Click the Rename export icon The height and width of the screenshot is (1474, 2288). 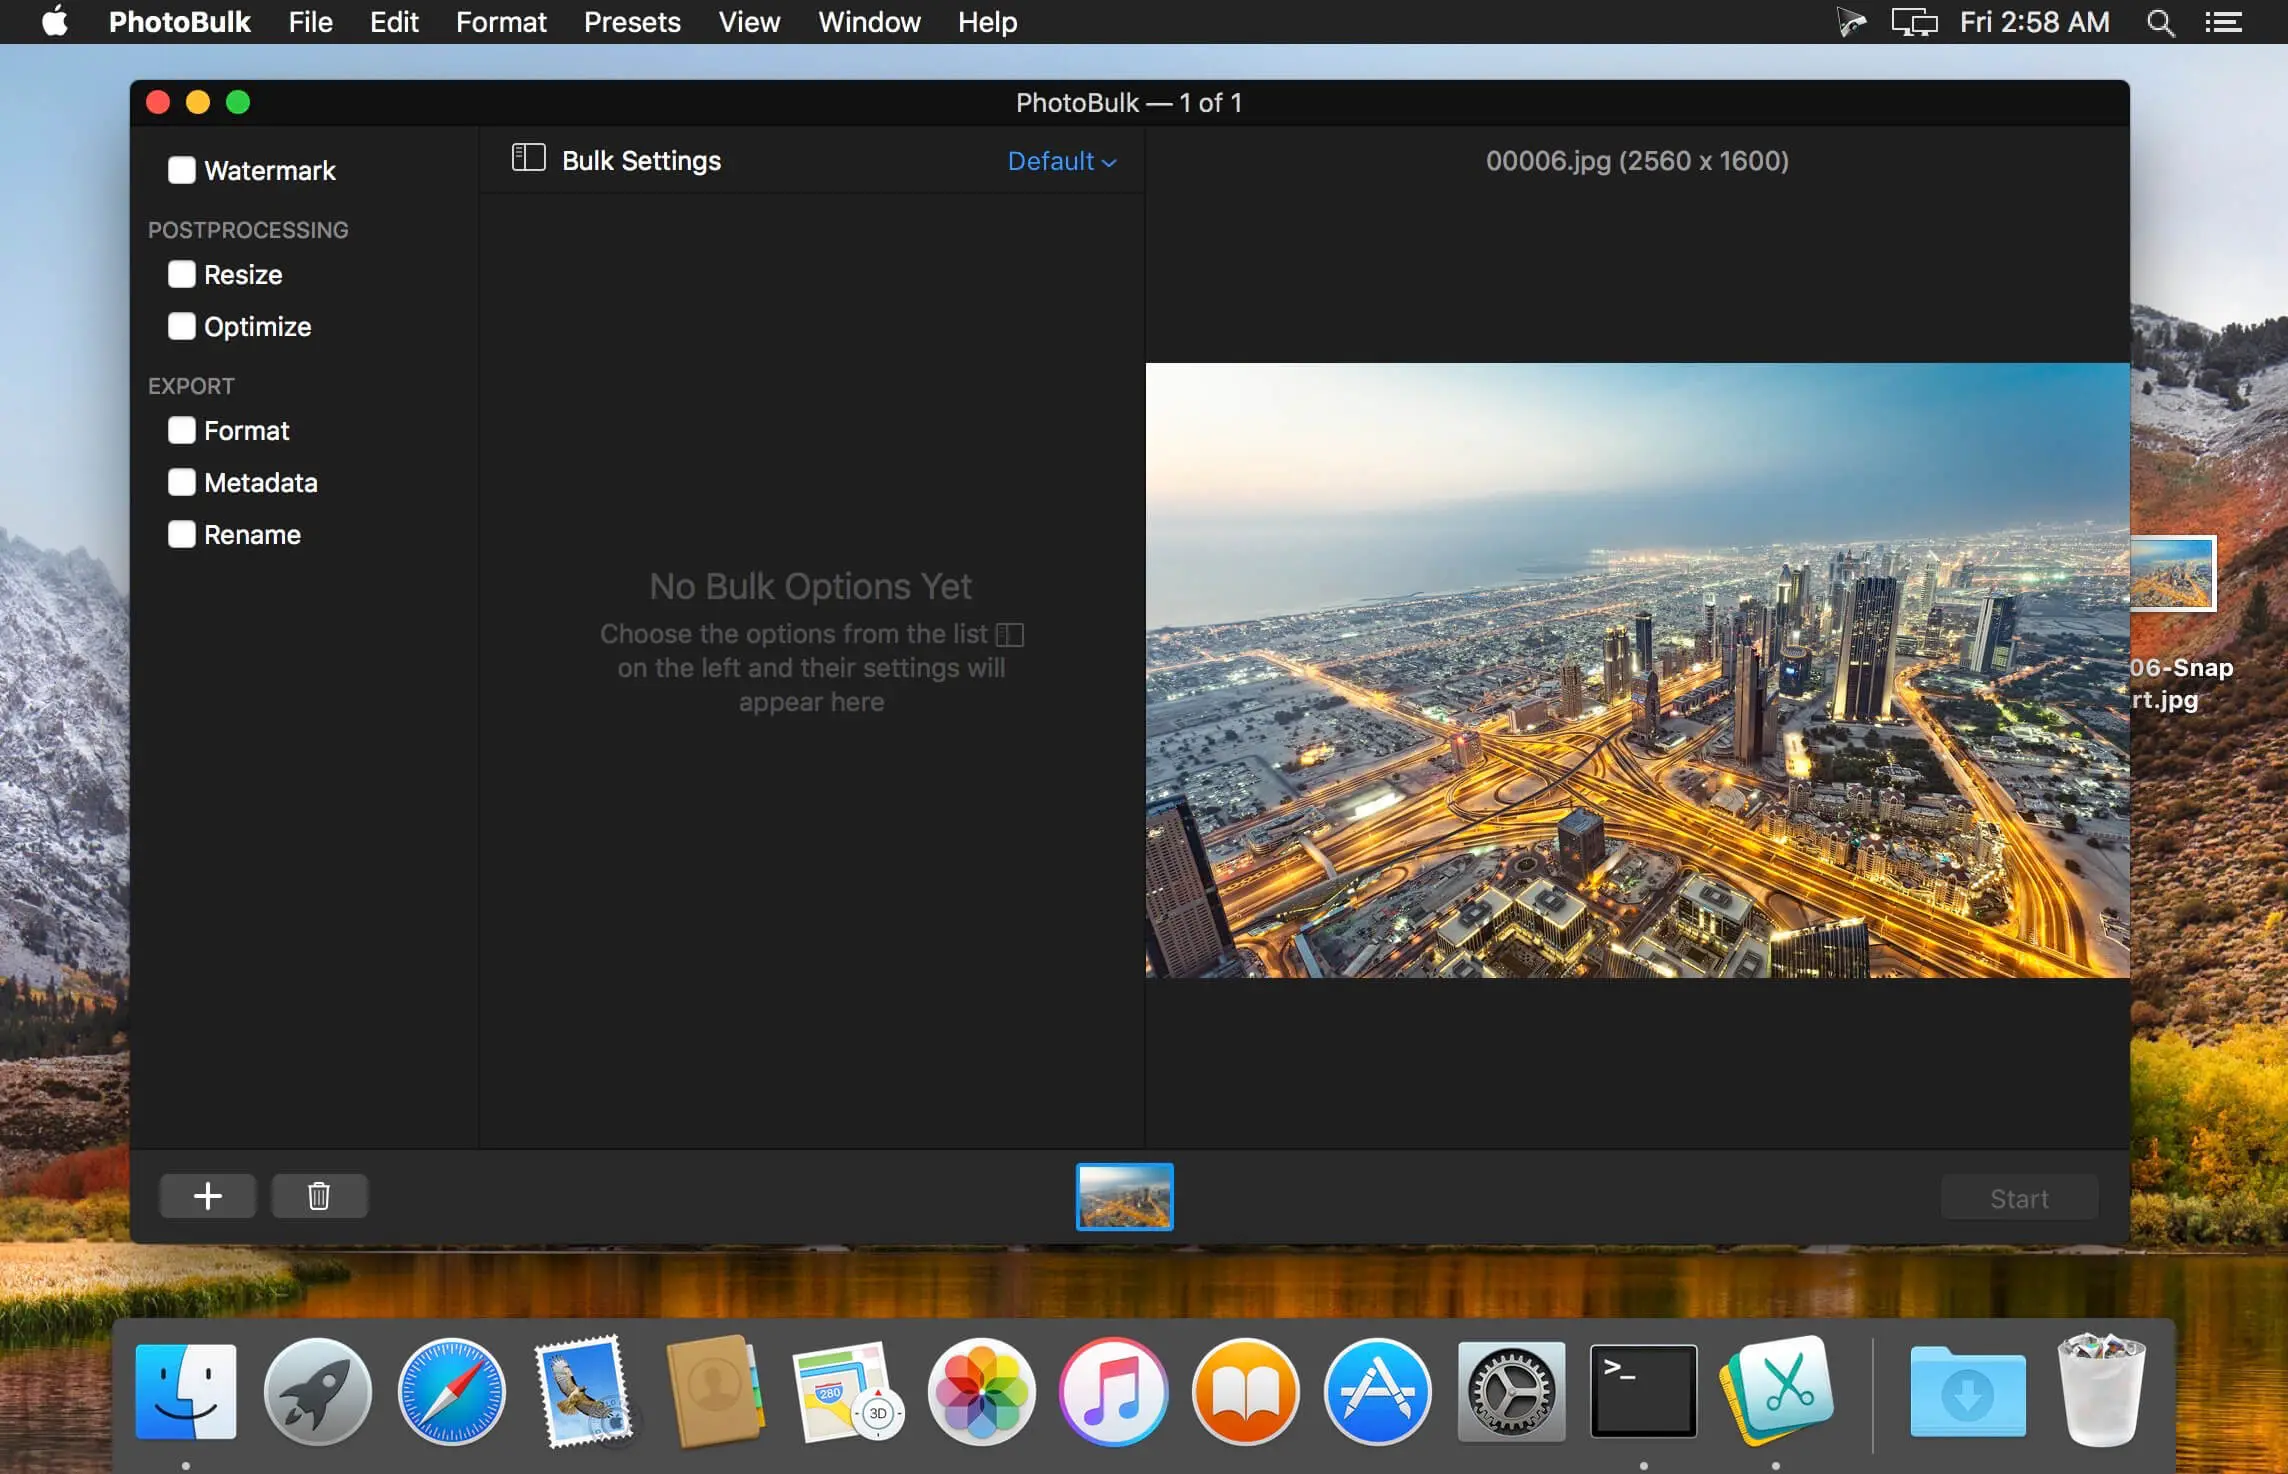point(180,534)
